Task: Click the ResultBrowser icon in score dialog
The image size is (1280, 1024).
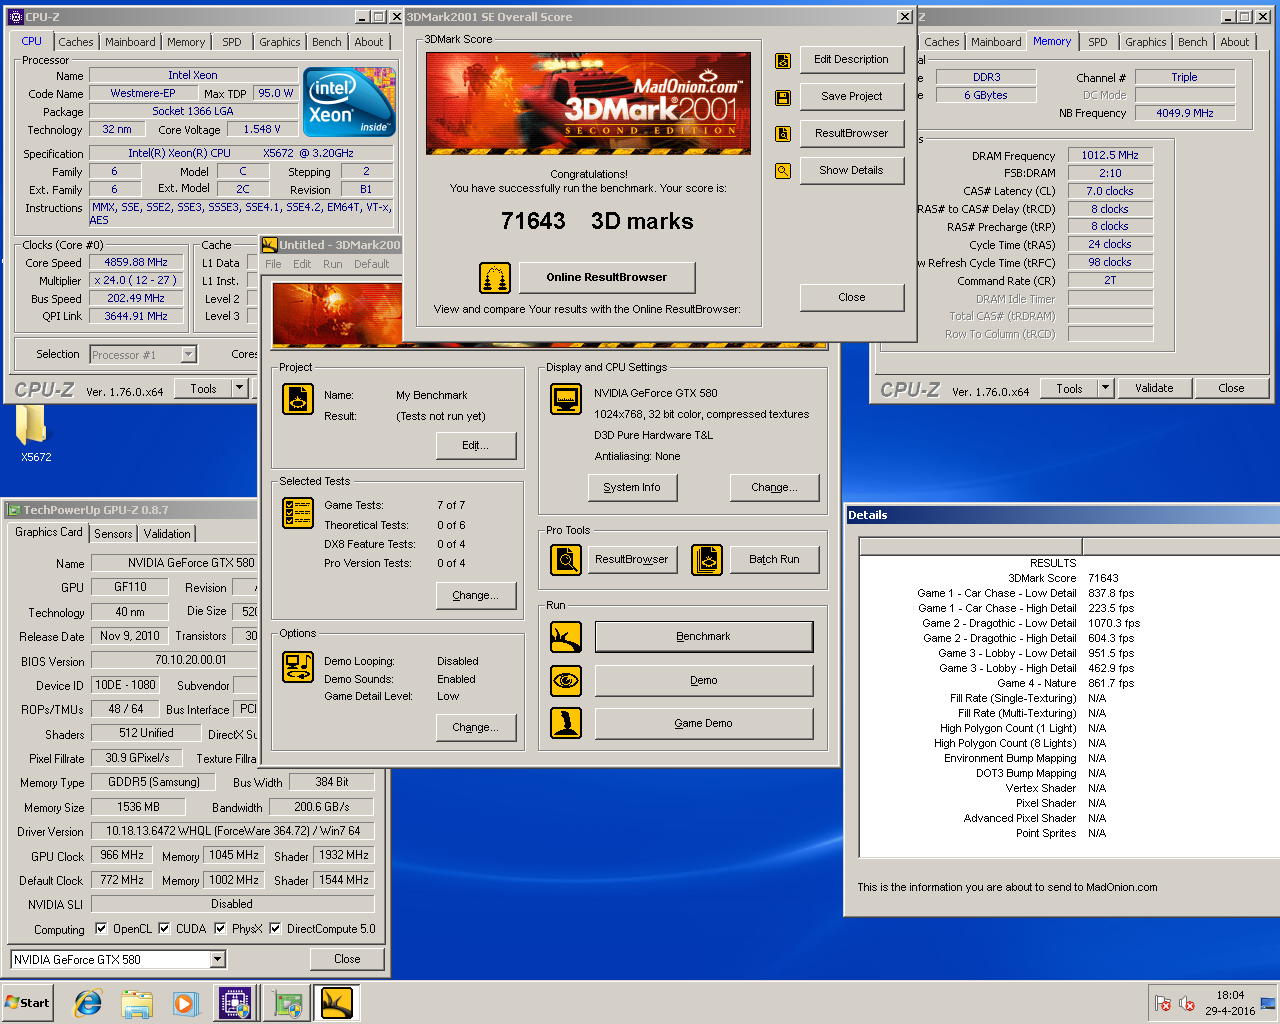Action: pos(783,134)
